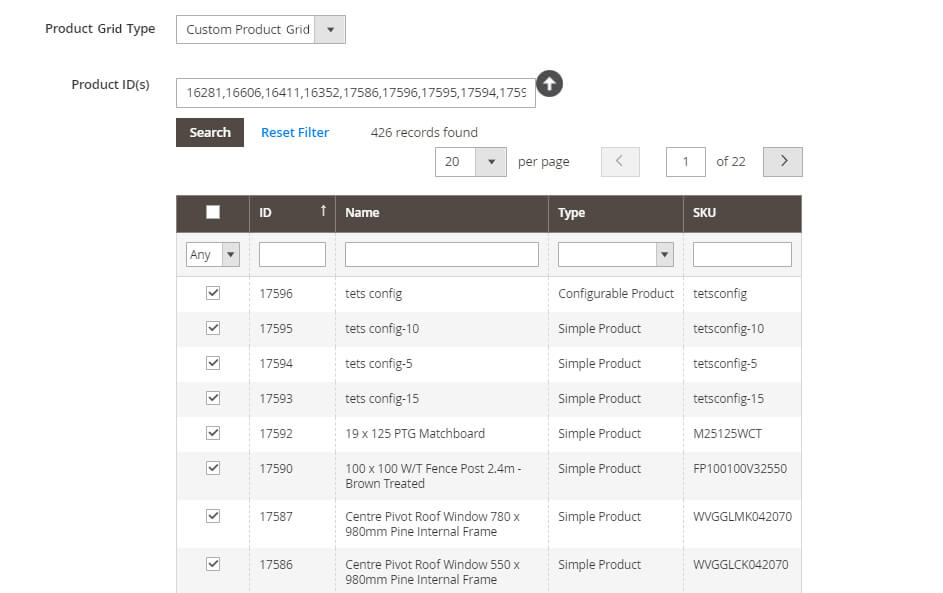Click ID cell '17587'
The width and height of the screenshot is (943, 593).
click(276, 516)
